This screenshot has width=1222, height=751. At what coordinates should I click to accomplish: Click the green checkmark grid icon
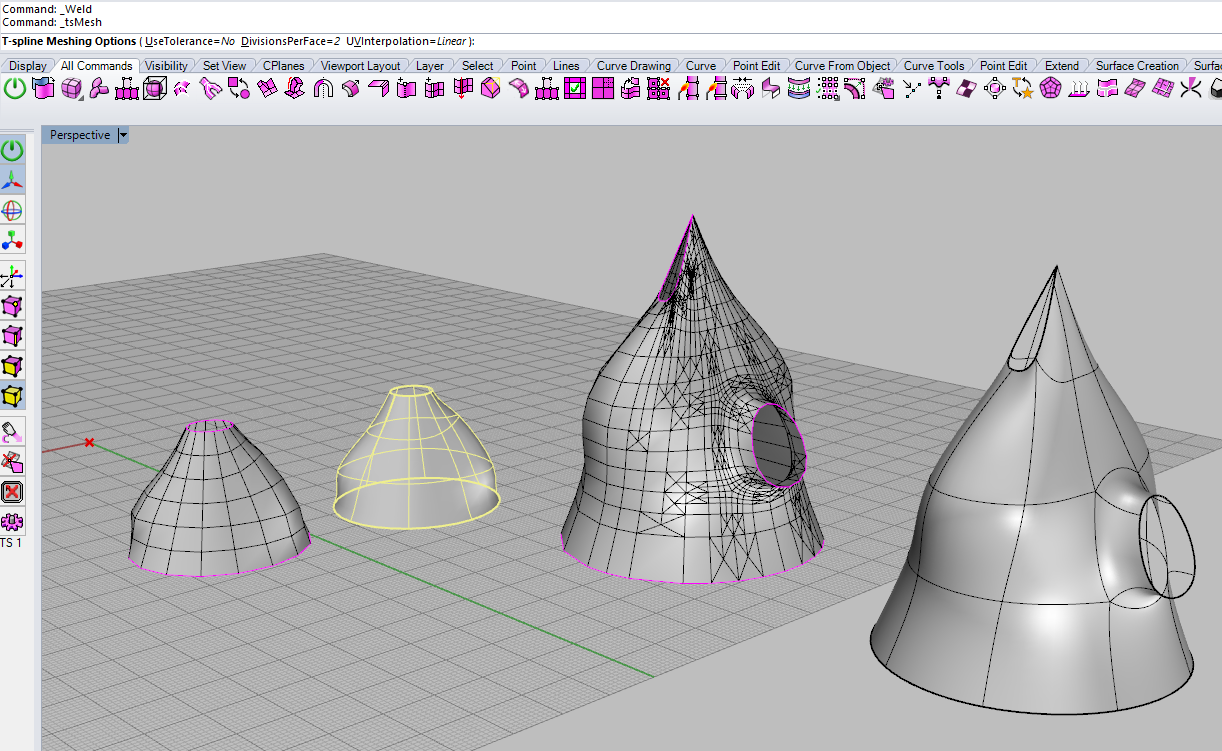[574, 89]
